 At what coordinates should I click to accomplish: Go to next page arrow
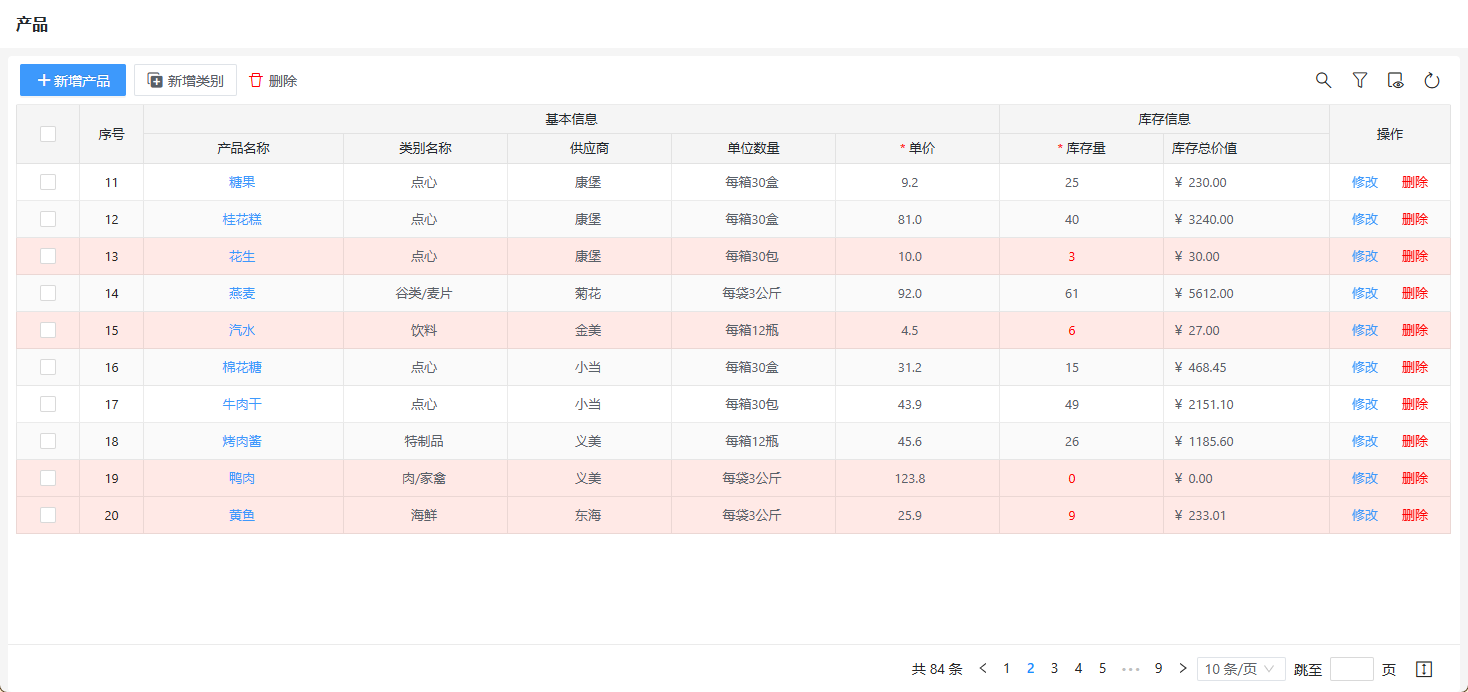click(1183, 668)
